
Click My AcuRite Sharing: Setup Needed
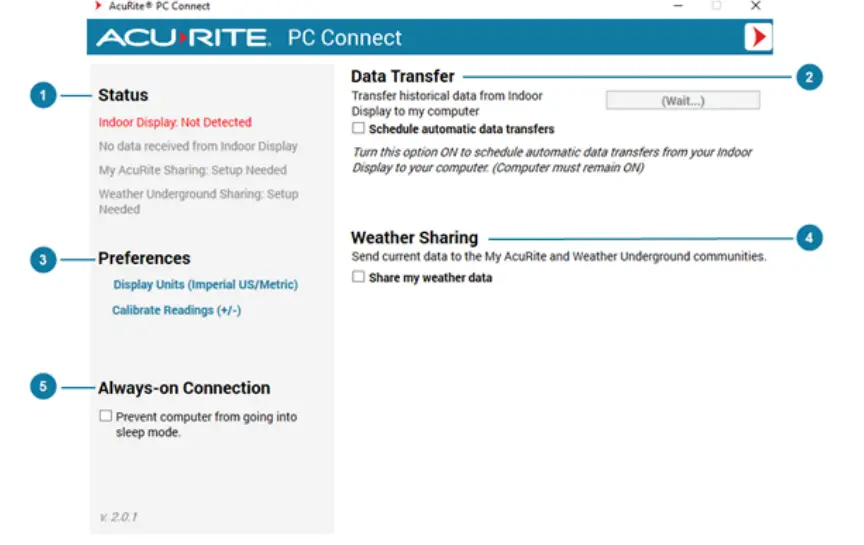pos(193,170)
